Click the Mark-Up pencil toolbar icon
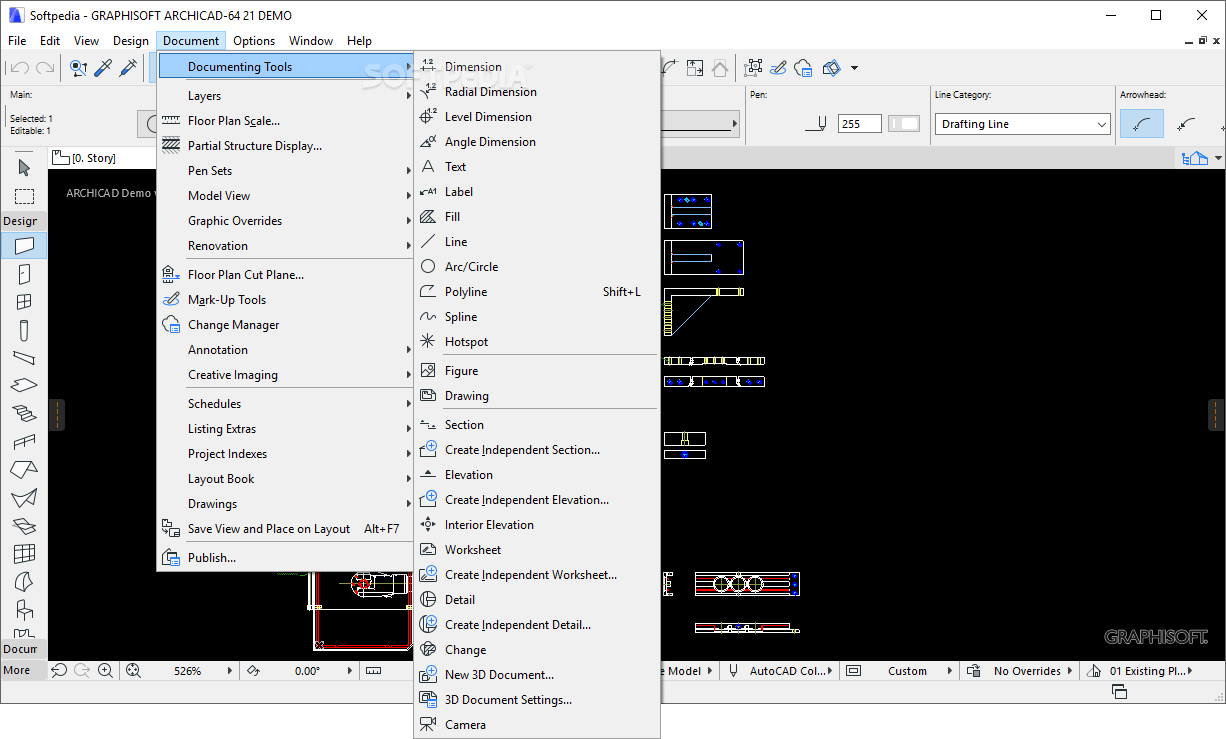Image resolution: width=1226 pixels, height=739 pixels. click(x=780, y=68)
